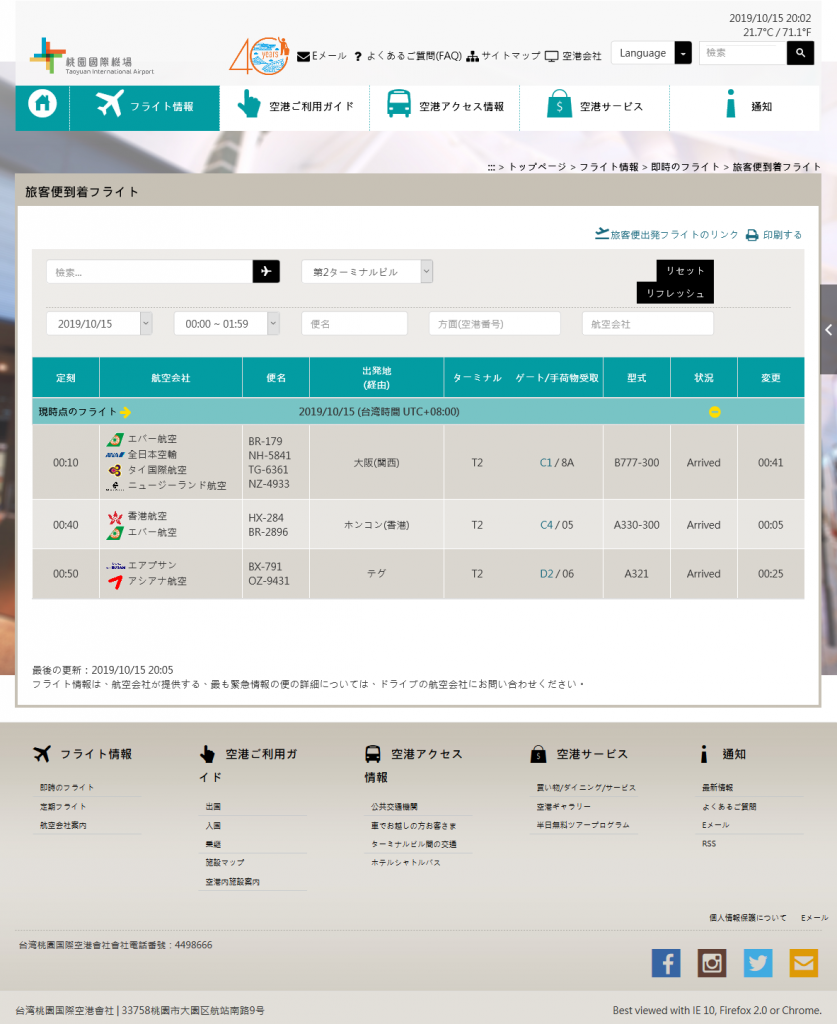The height and width of the screenshot is (1024, 837).
Task: Collapse the current flights yellow minus toggle
Action: coord(714,412)
